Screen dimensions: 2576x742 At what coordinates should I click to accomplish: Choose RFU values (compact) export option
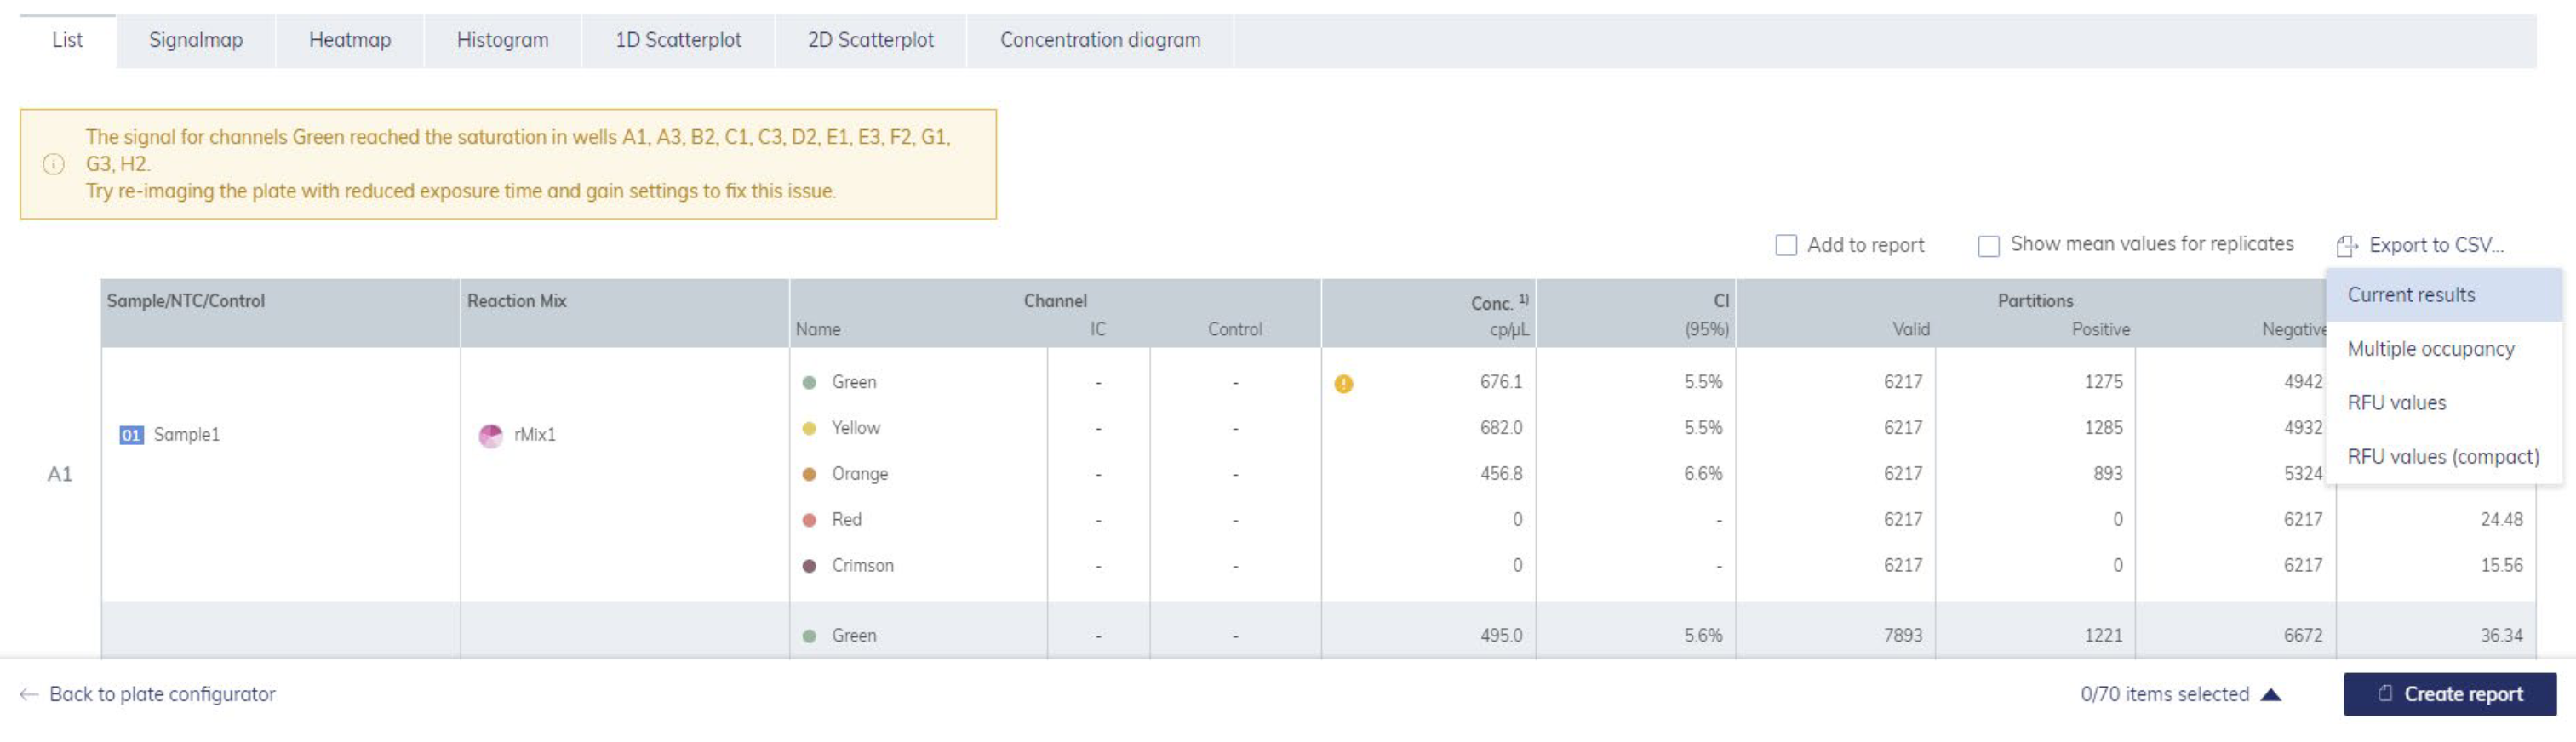tap(2444, 457)
